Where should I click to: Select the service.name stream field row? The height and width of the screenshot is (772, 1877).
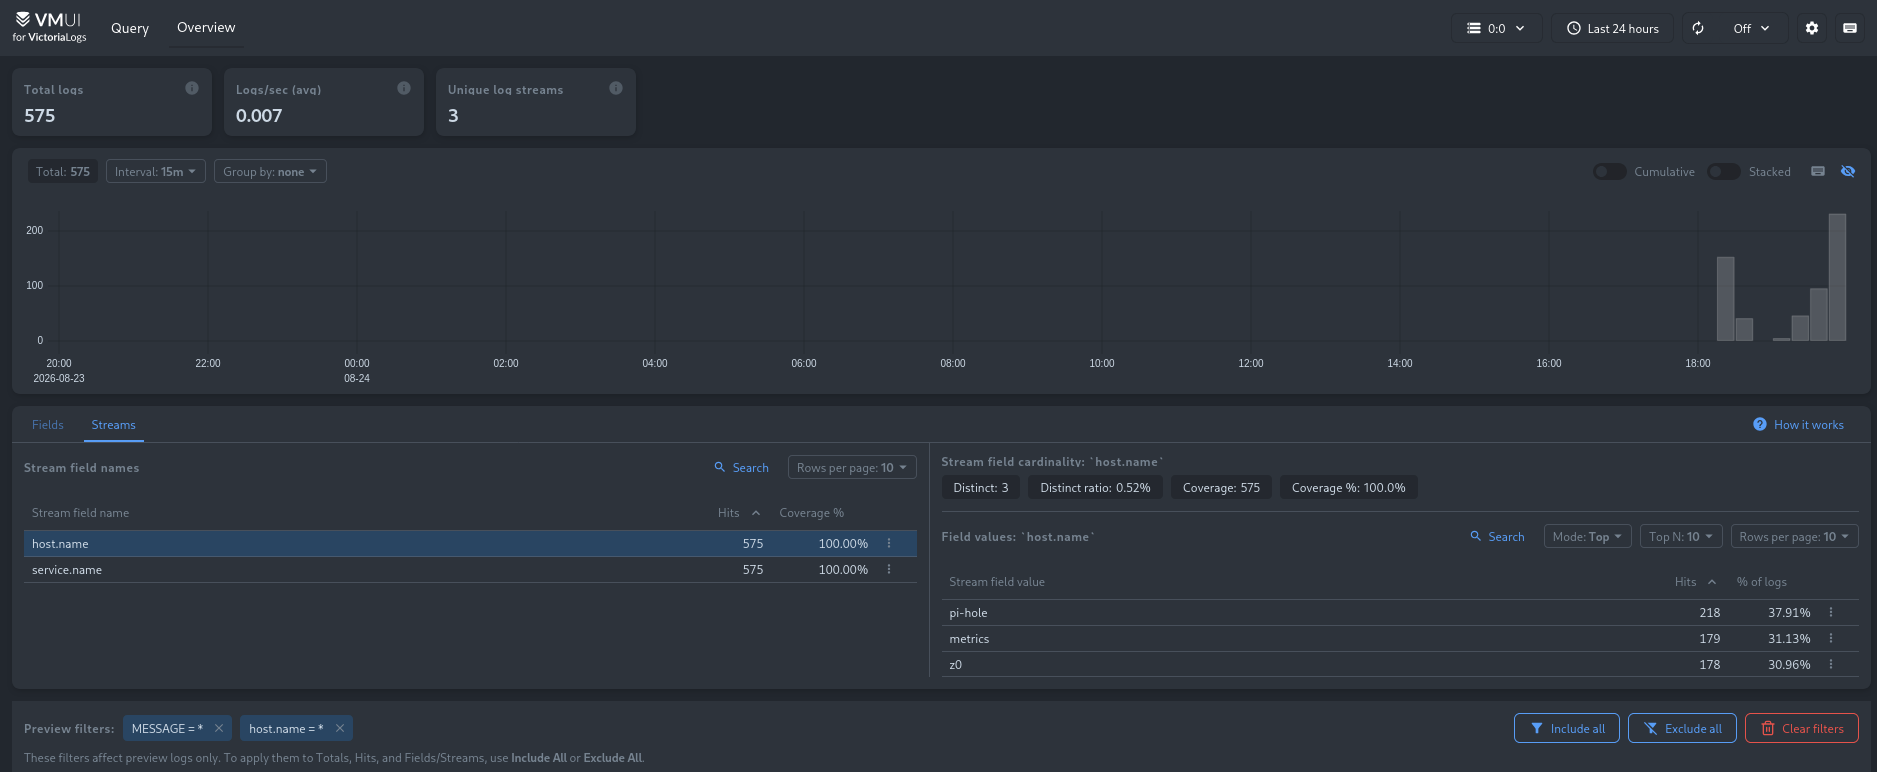pos(470,569)
